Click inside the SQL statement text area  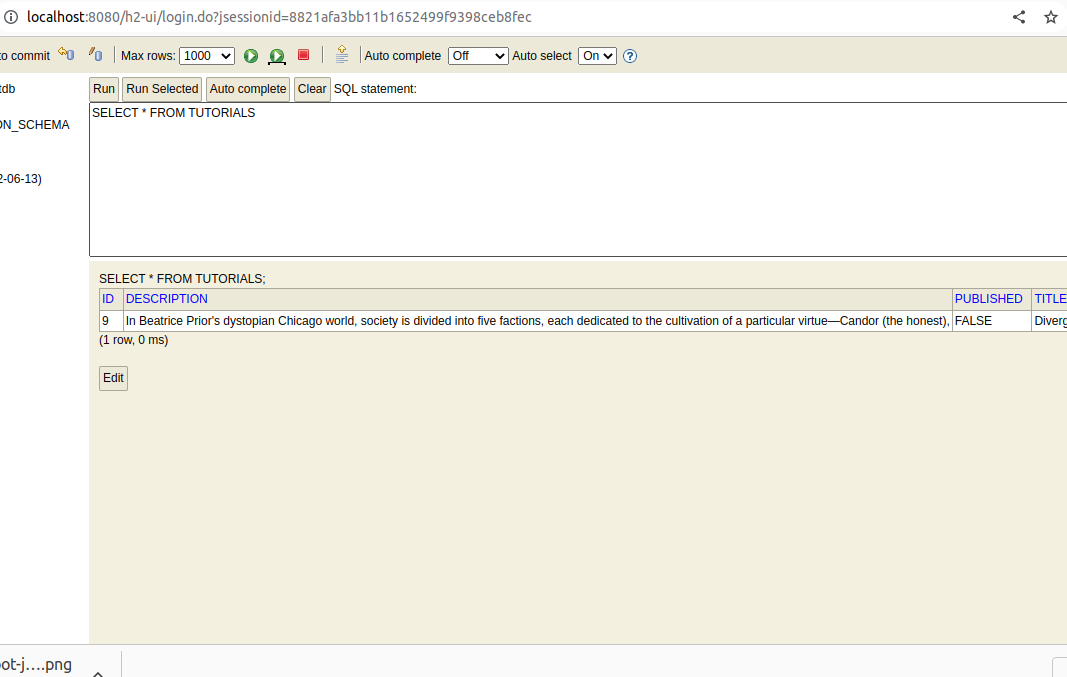click(578, 180)
